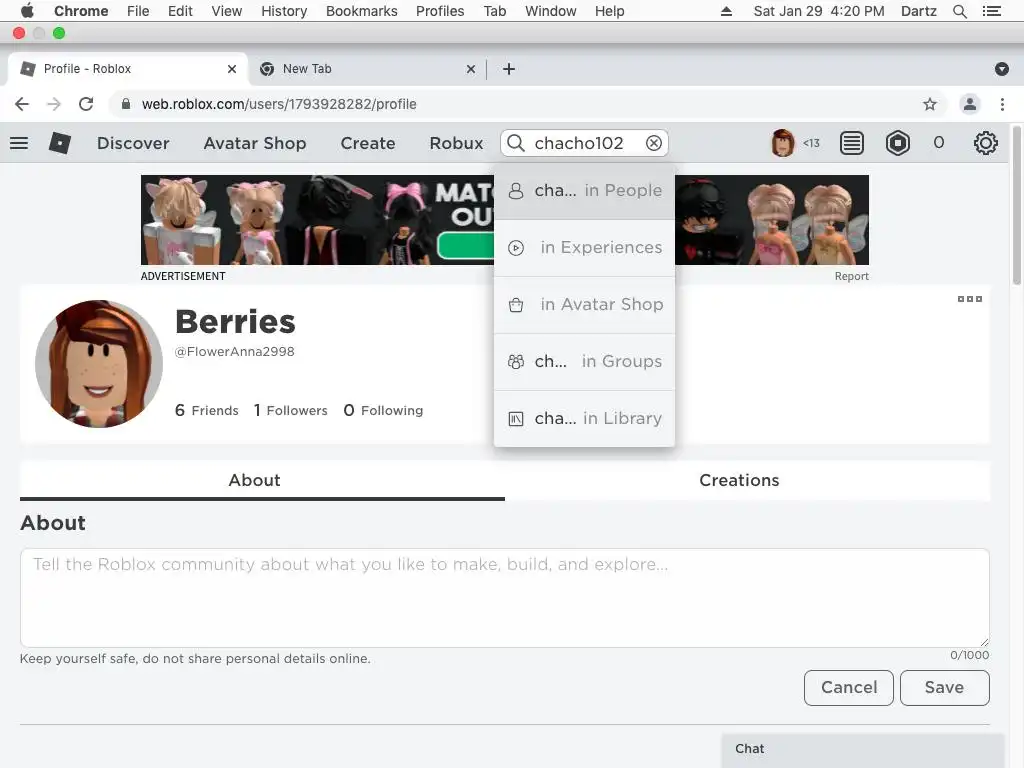The height and width of the screenshot is (768, 1024).
Task: Click the Save button
Action: (944, 688)
